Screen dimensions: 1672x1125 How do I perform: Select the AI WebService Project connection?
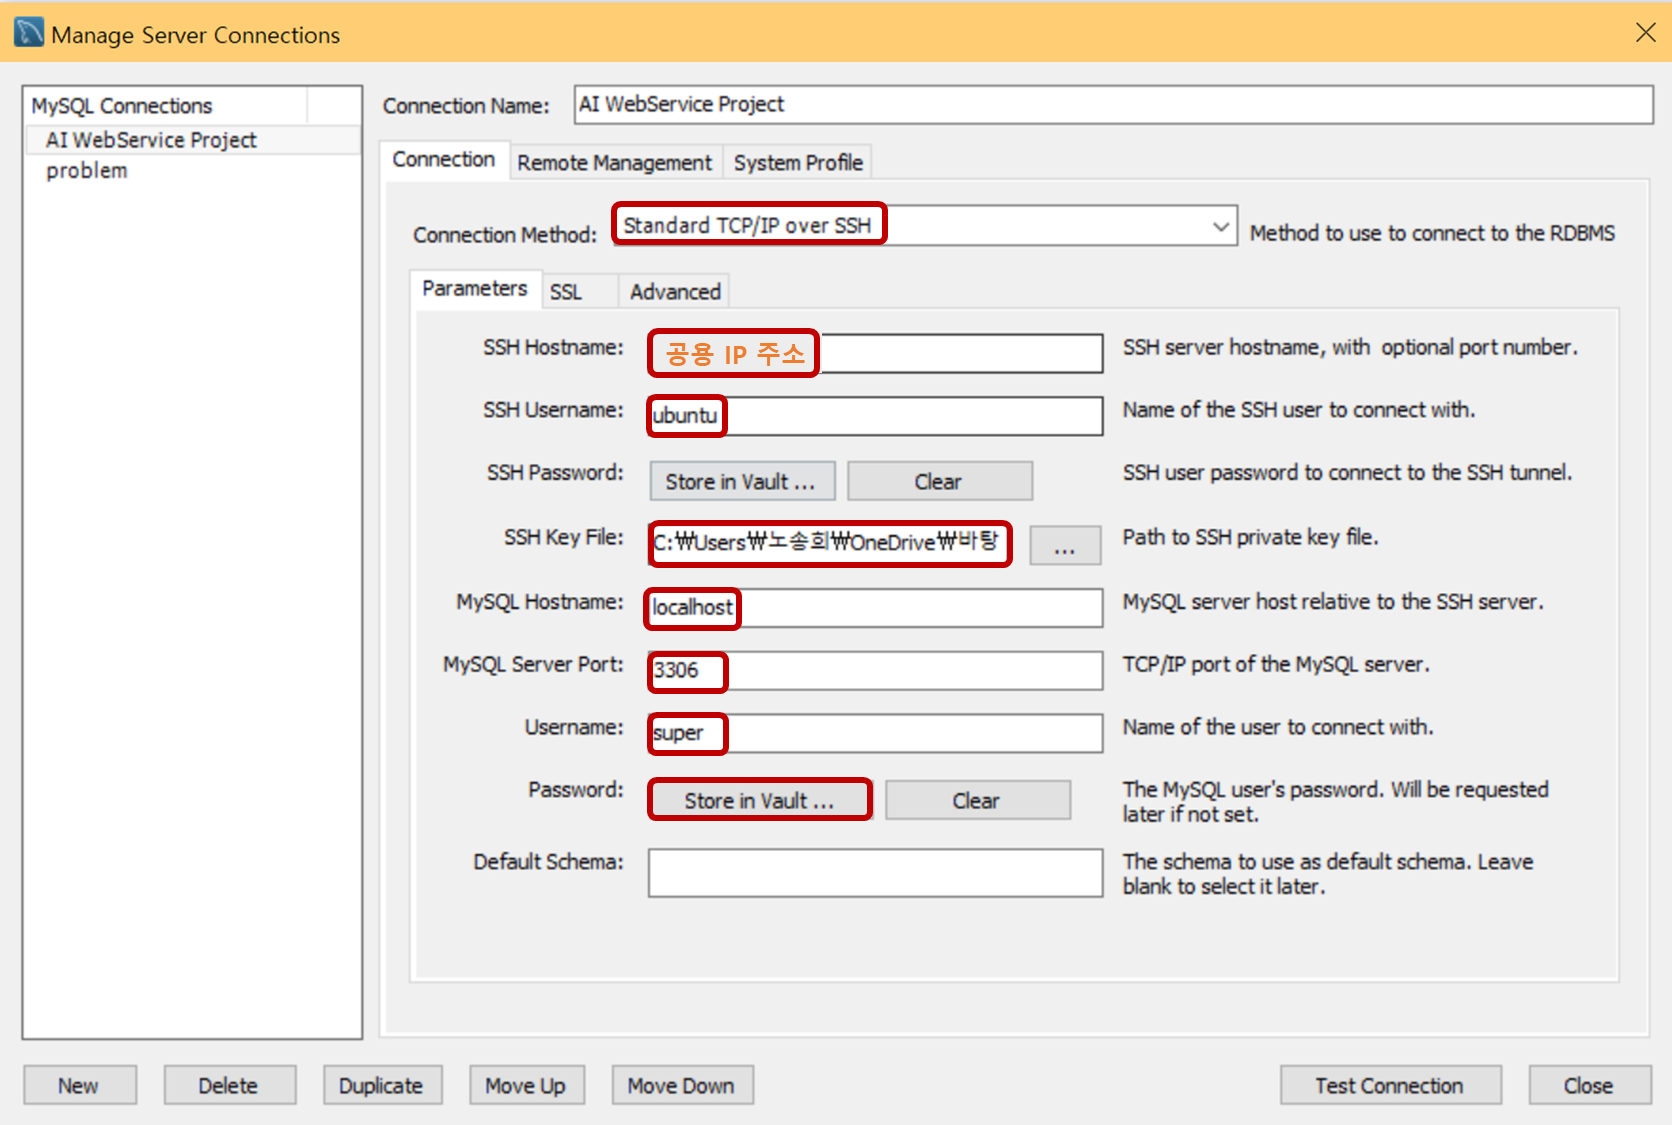(193, 140)
